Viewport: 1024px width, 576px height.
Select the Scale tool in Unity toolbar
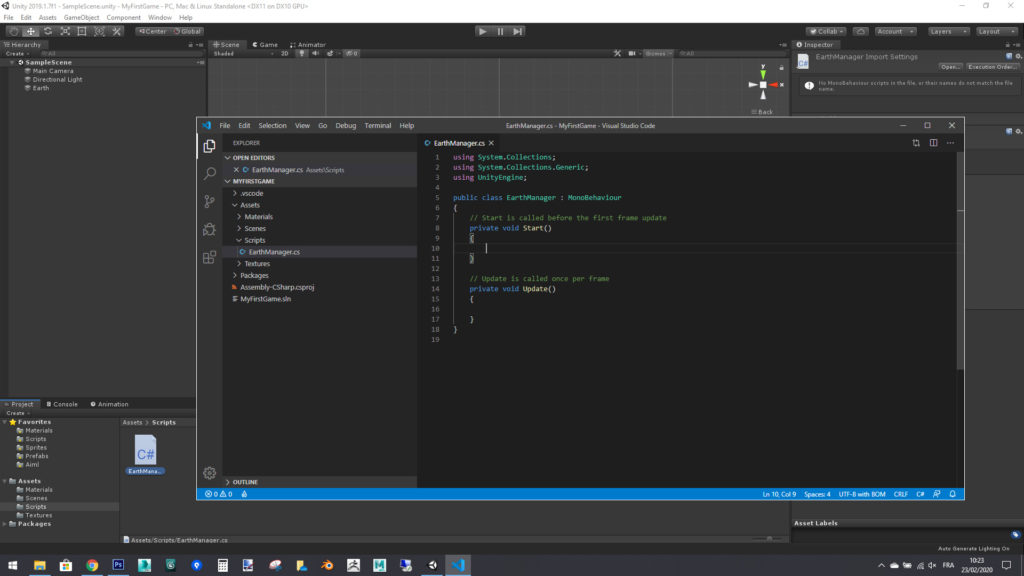(x=65, y=31)
